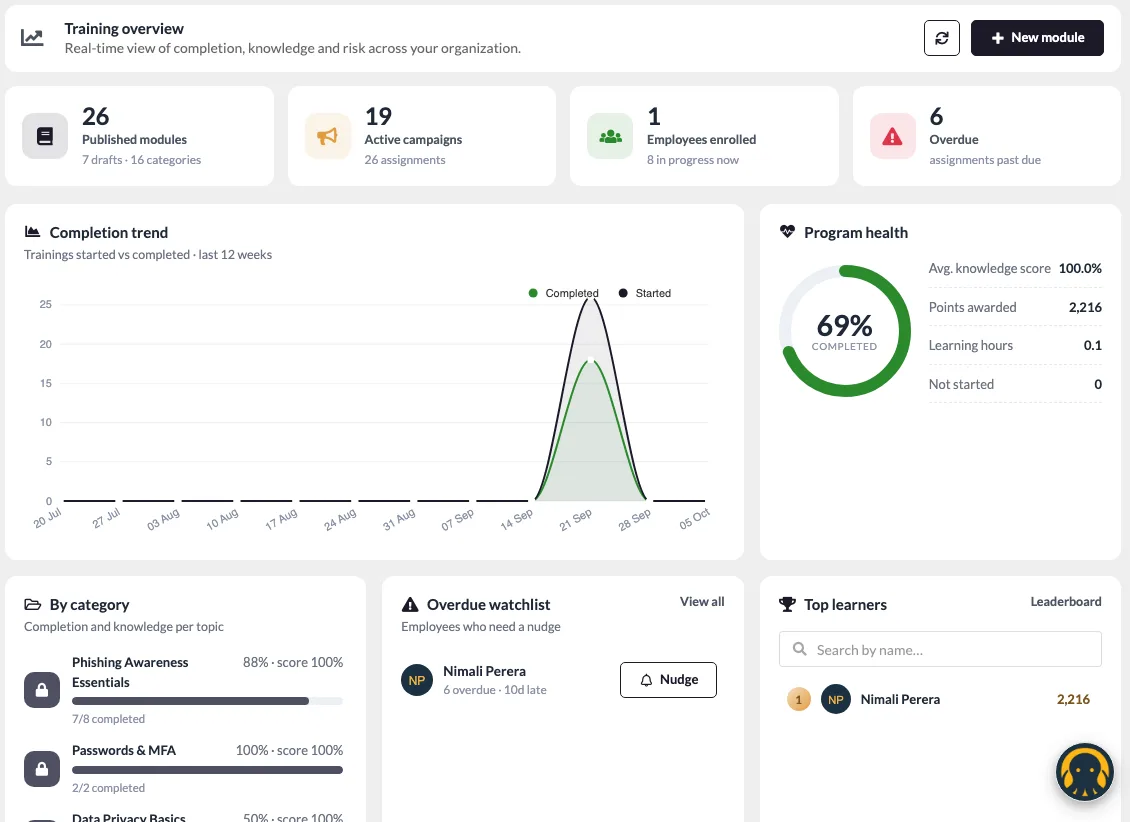
Task: Click the 14 Sep label on chart axis
Action: pyautogui.click(x=517, y=519)
